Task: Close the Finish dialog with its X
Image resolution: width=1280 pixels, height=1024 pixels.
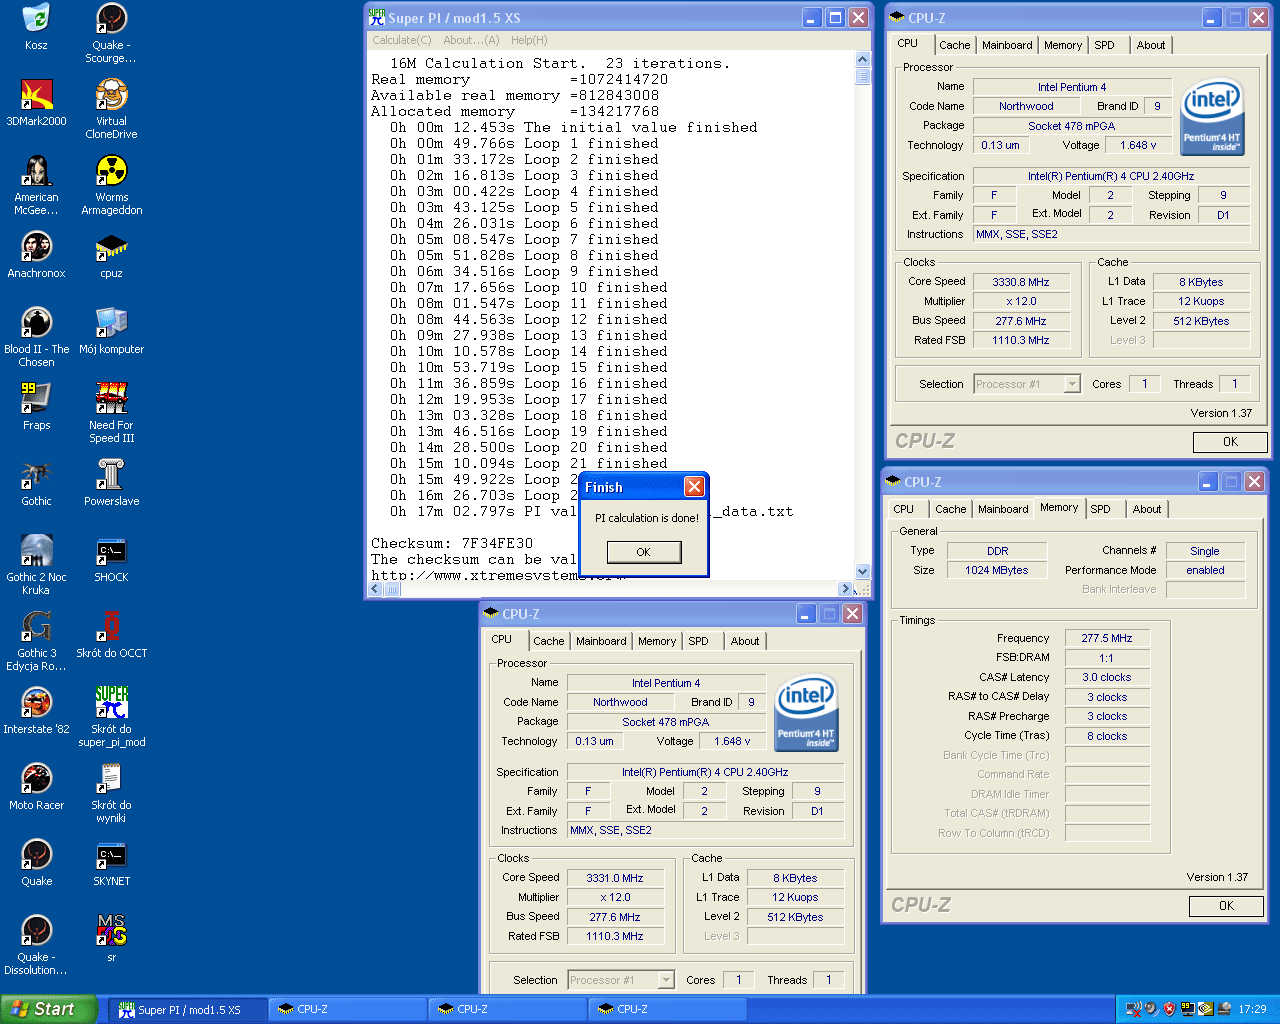Action: 694,487
